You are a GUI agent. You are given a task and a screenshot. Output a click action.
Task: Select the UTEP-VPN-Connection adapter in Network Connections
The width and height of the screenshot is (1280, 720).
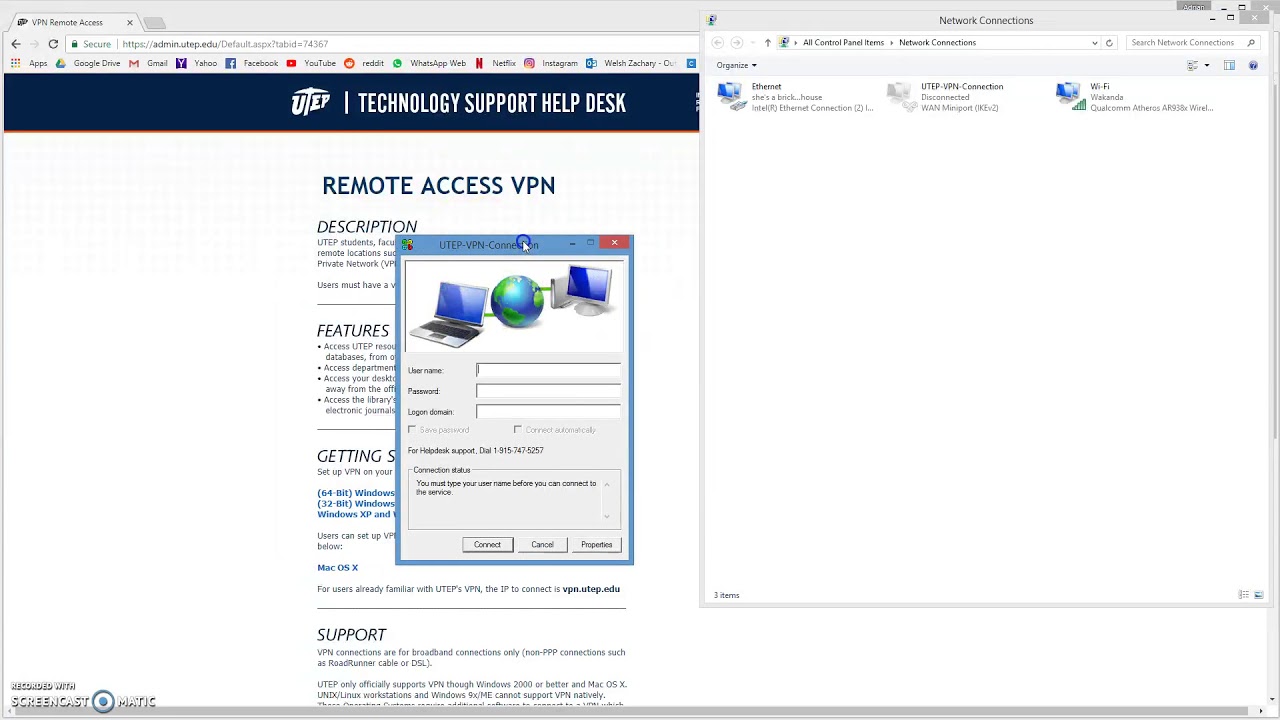945,97
